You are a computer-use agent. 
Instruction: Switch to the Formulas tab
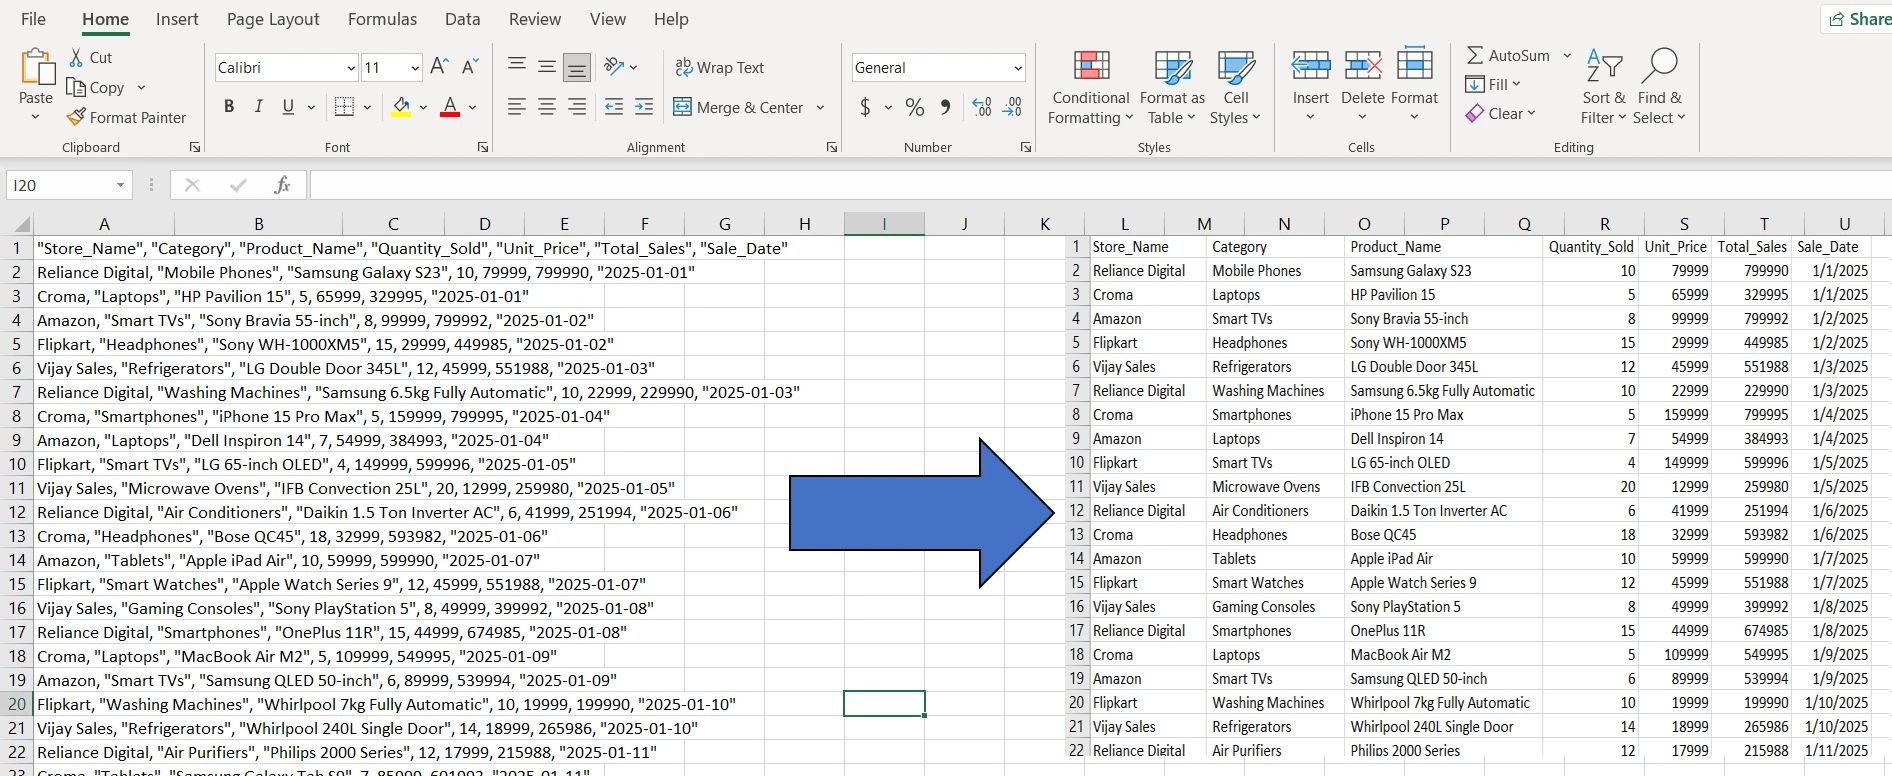382,19
